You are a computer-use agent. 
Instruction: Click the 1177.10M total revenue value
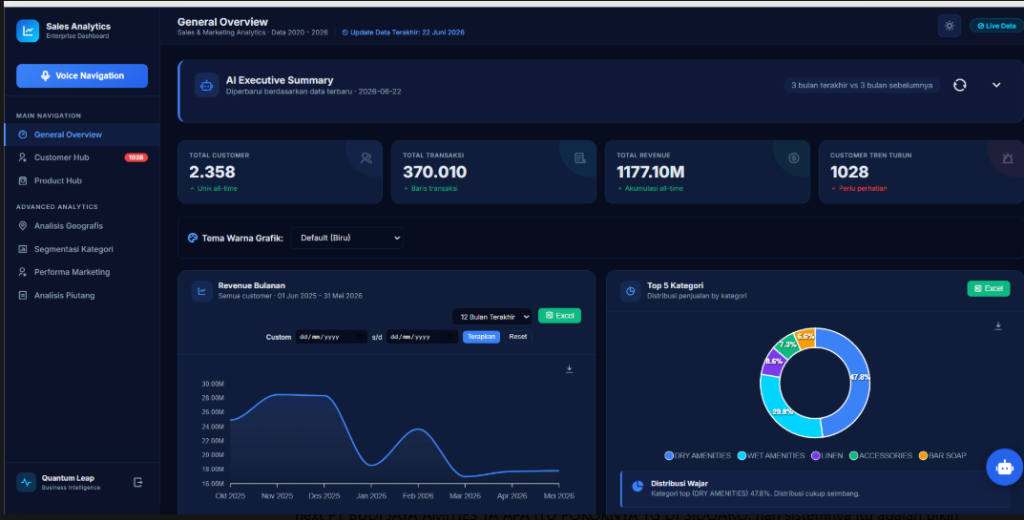point(650,172)
